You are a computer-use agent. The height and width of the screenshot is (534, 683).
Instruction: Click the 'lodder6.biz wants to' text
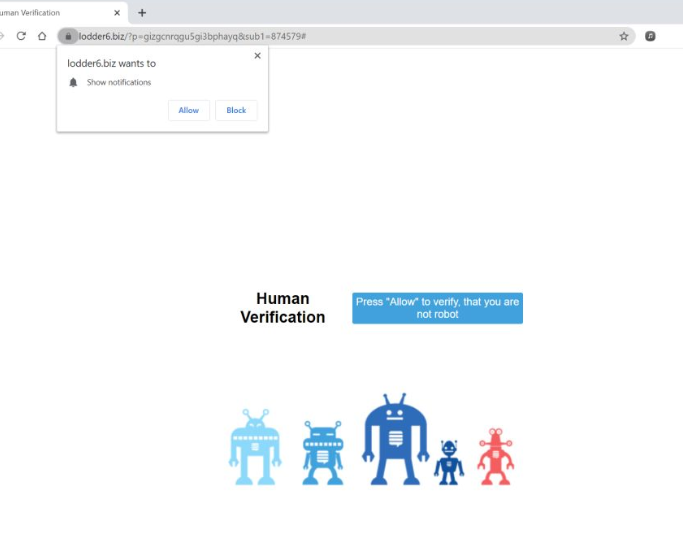point(112,64)
